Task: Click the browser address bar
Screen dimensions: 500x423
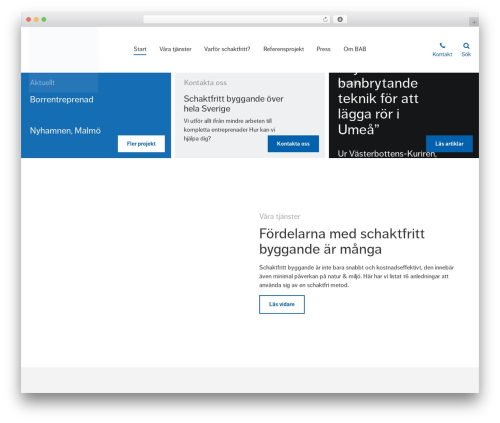Action: 237,19
